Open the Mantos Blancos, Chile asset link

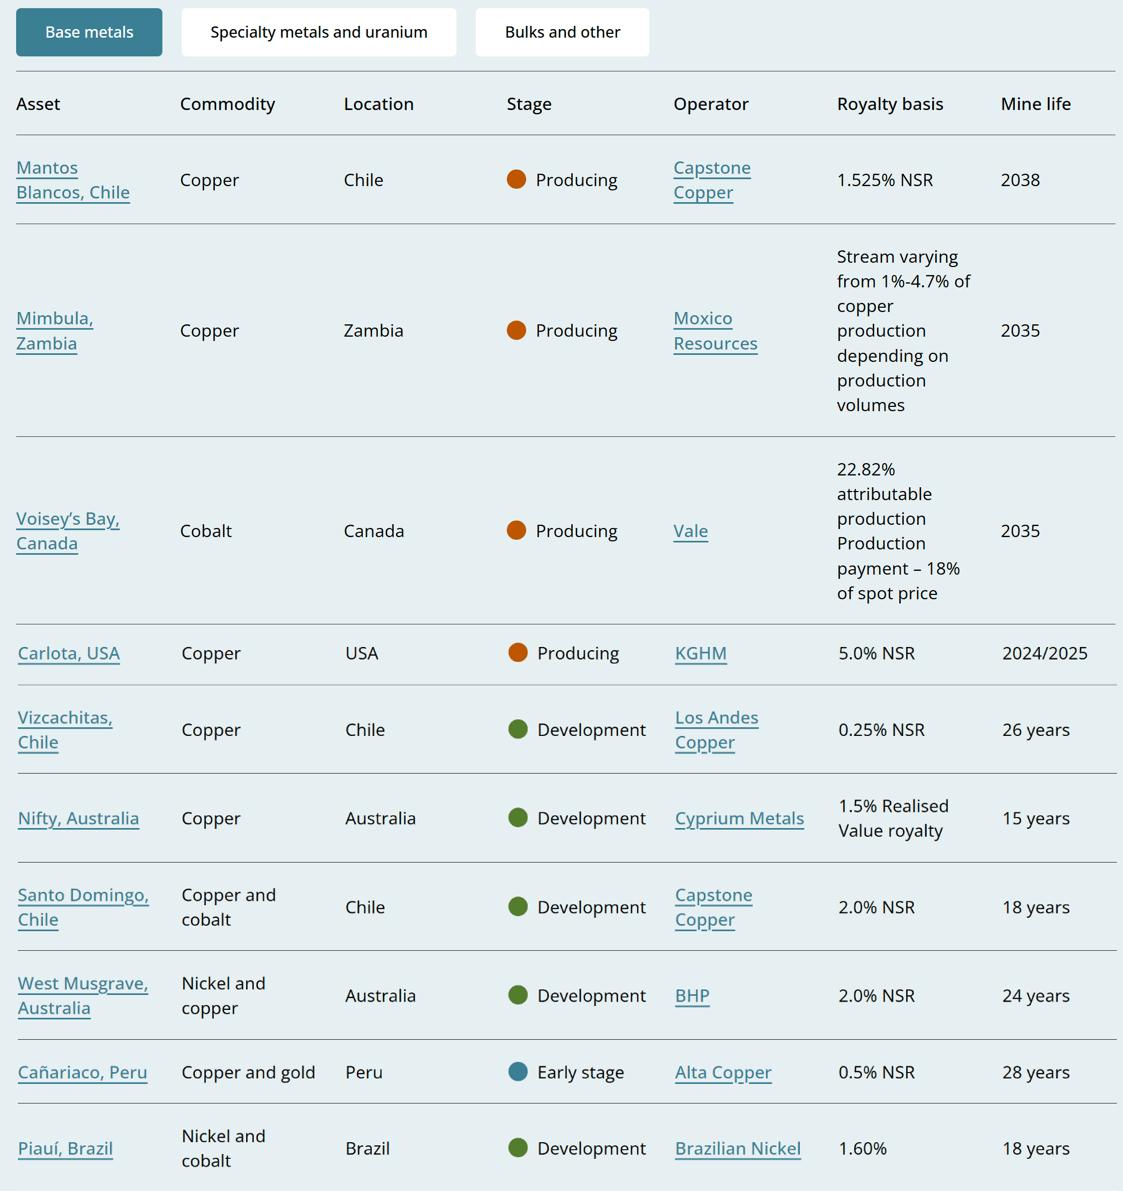[72, 180]
